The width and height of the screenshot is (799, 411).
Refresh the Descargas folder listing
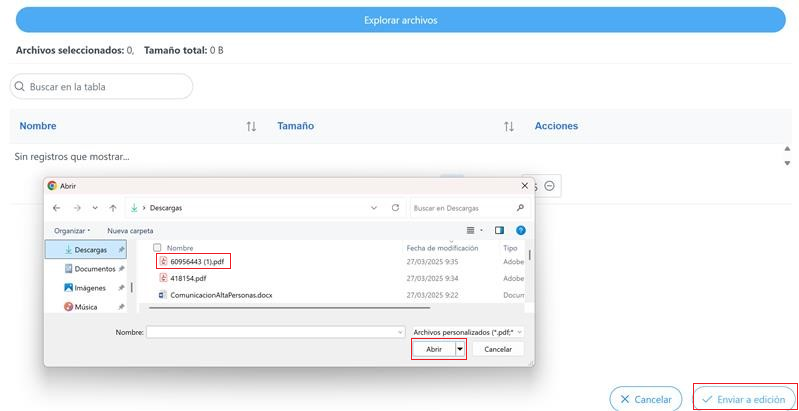395,208
